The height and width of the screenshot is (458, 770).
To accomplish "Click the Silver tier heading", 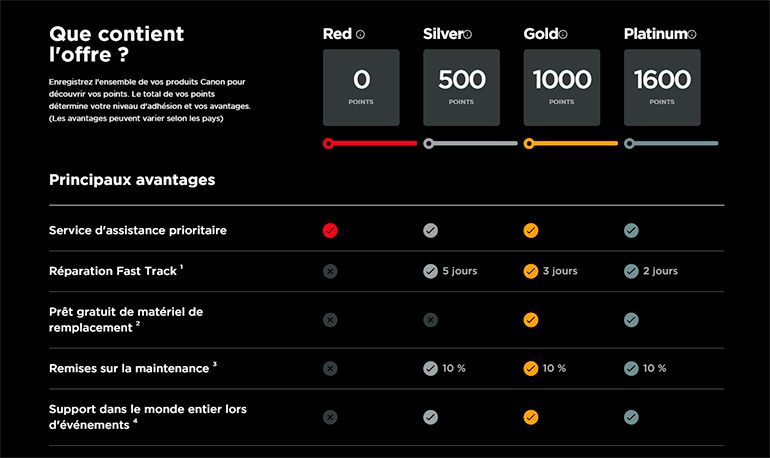I will point(443,34).
